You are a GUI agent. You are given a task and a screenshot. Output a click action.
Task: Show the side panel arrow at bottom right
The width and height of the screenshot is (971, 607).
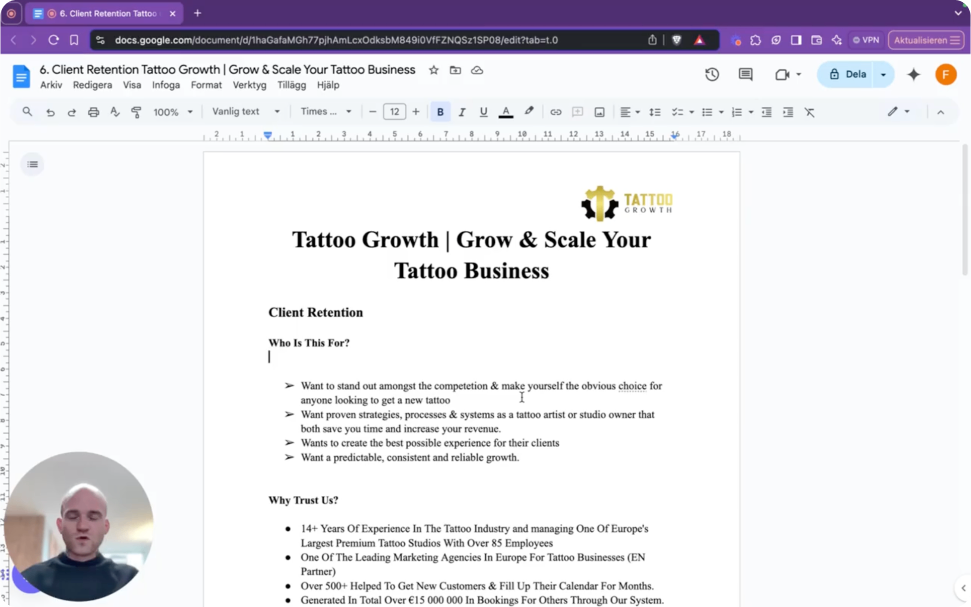[963, 588]
